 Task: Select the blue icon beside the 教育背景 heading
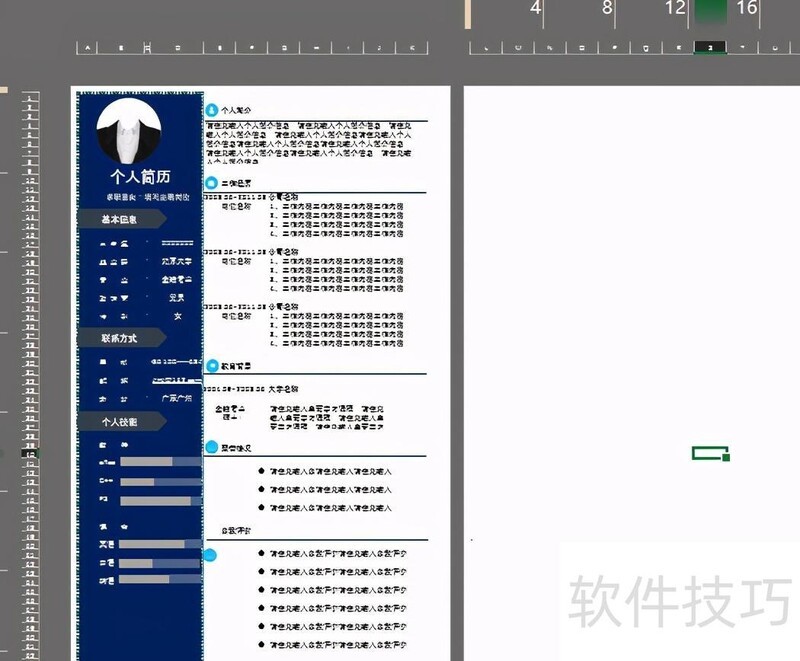212,366
